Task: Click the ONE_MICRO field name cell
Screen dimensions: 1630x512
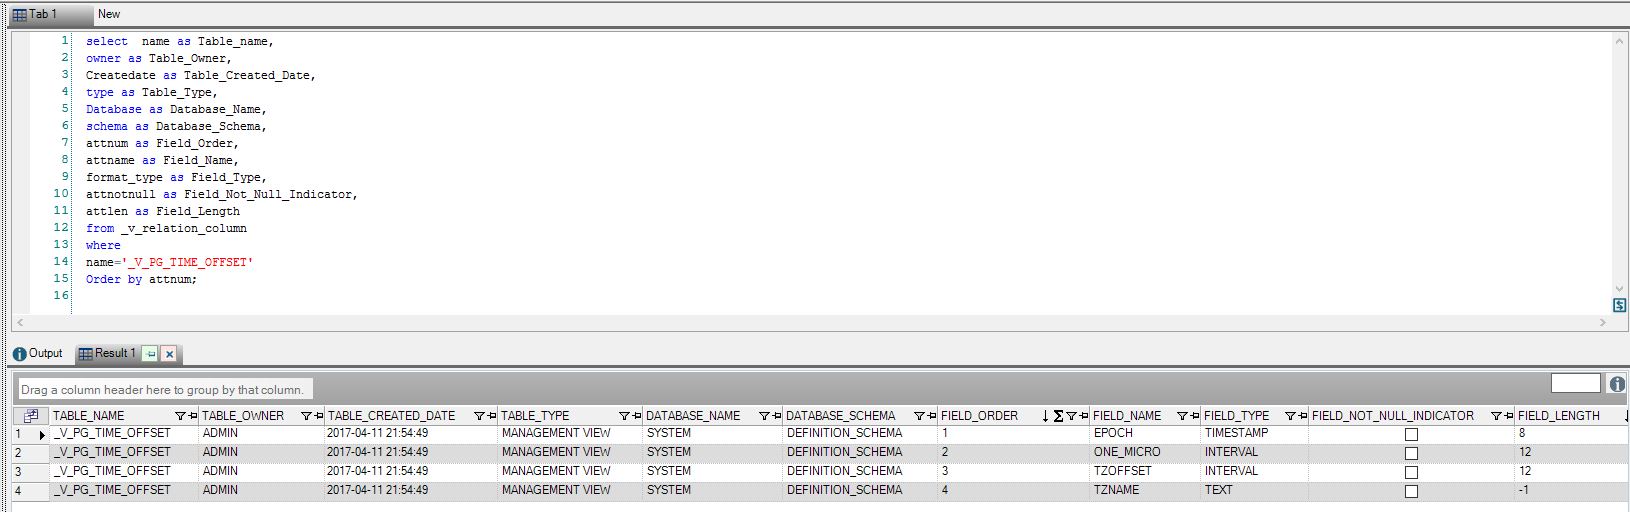Action: click(1145, 453)
